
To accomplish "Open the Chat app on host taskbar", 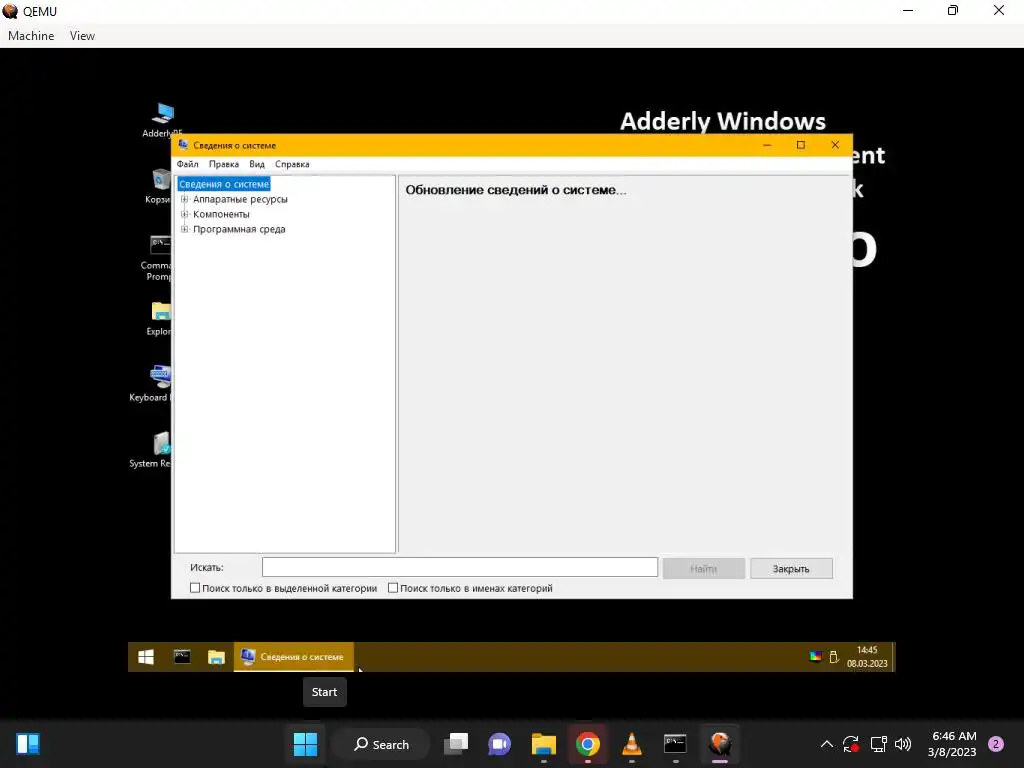I will pyautogui.click(x=500, y=744).
